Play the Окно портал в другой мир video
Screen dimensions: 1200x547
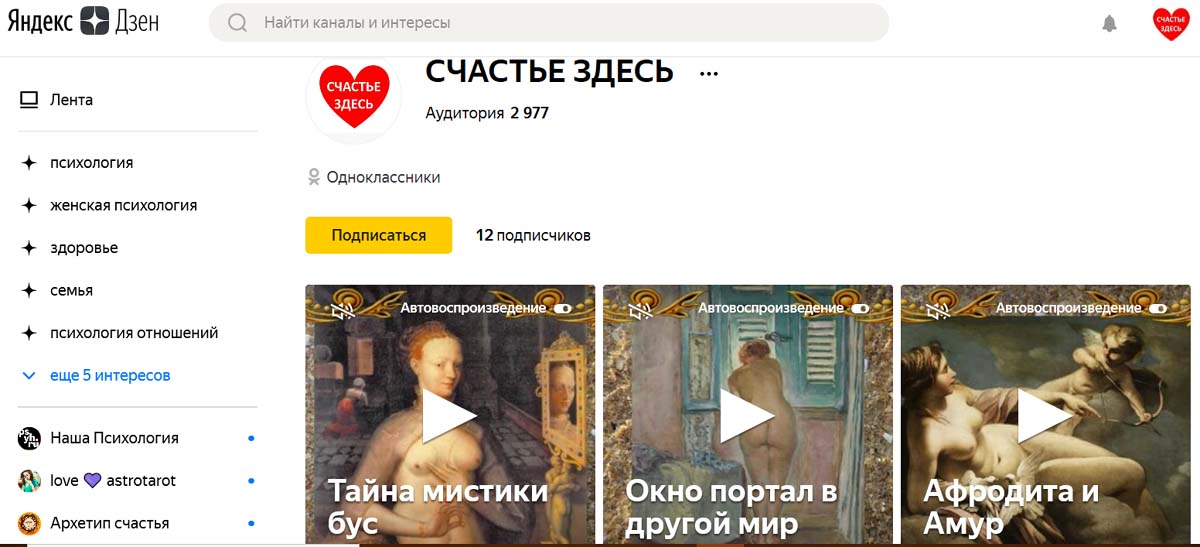click(748, 415)
